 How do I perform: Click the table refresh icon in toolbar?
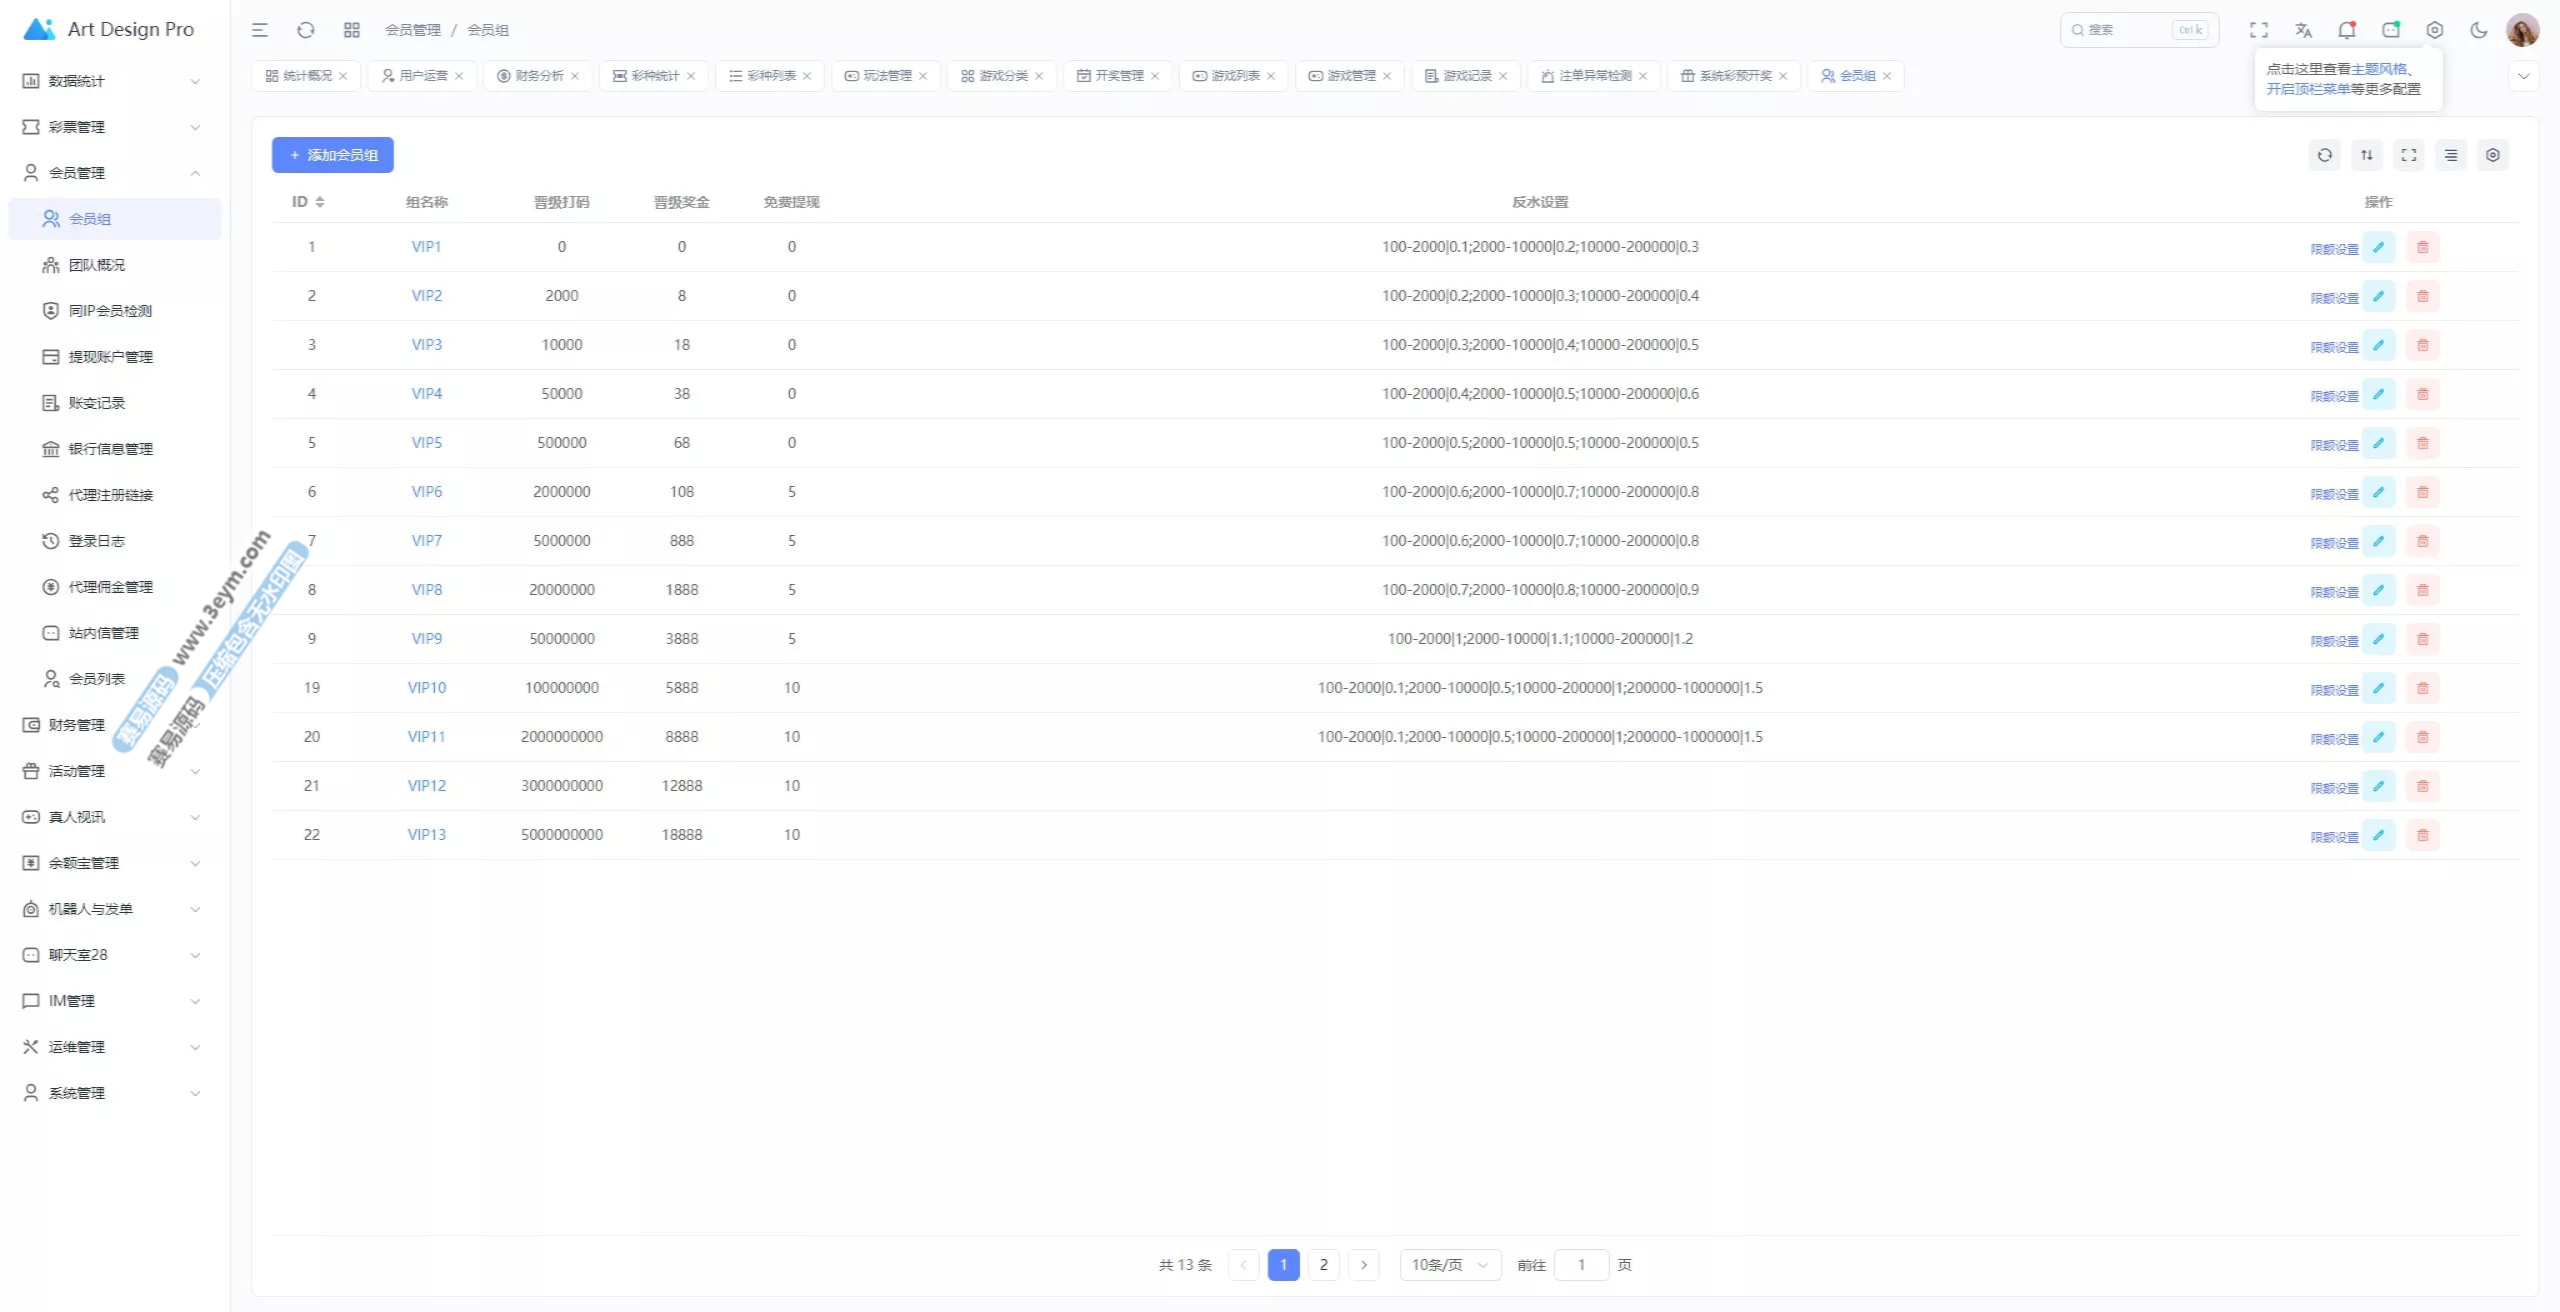[2324, 155]
